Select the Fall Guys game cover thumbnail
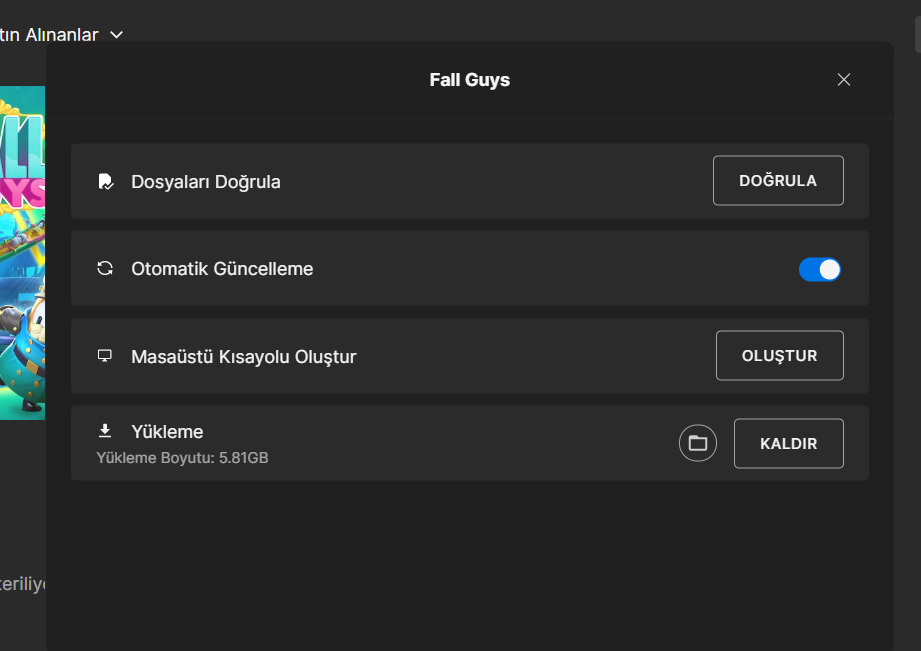921x651 pixels. pos(22,250)
